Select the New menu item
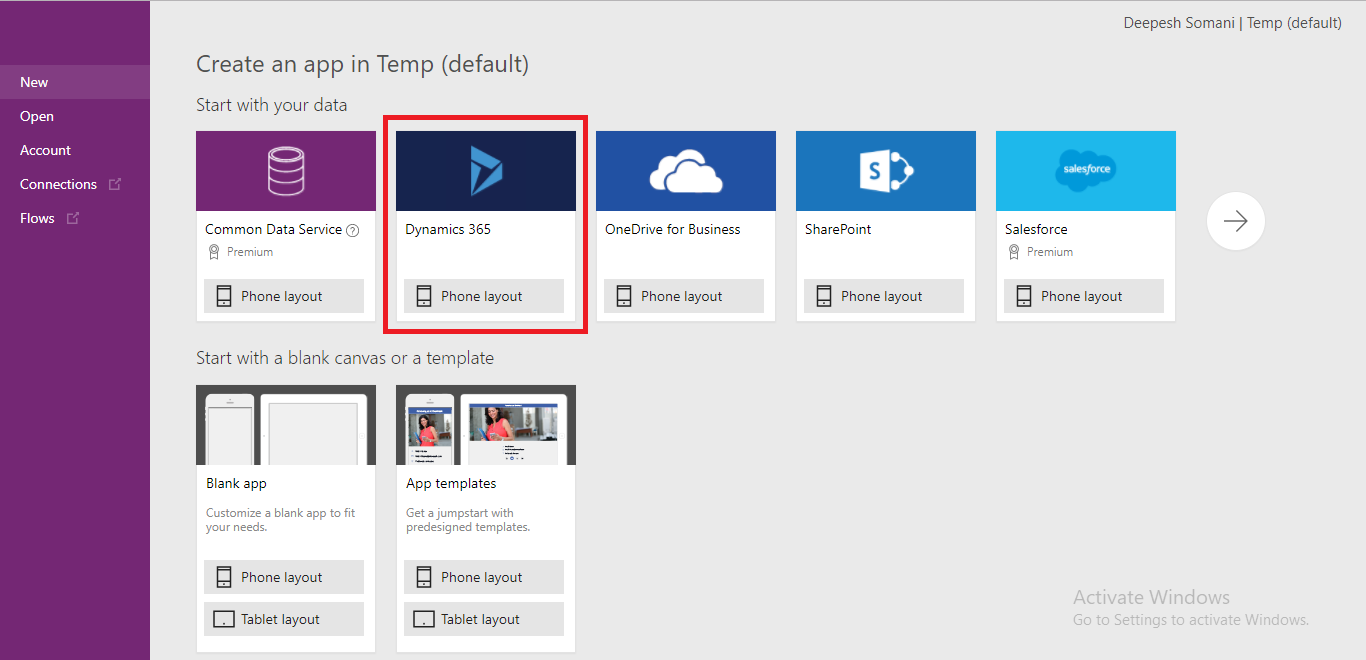Viewport: 1366px width, 660px height. coord(75,82)
